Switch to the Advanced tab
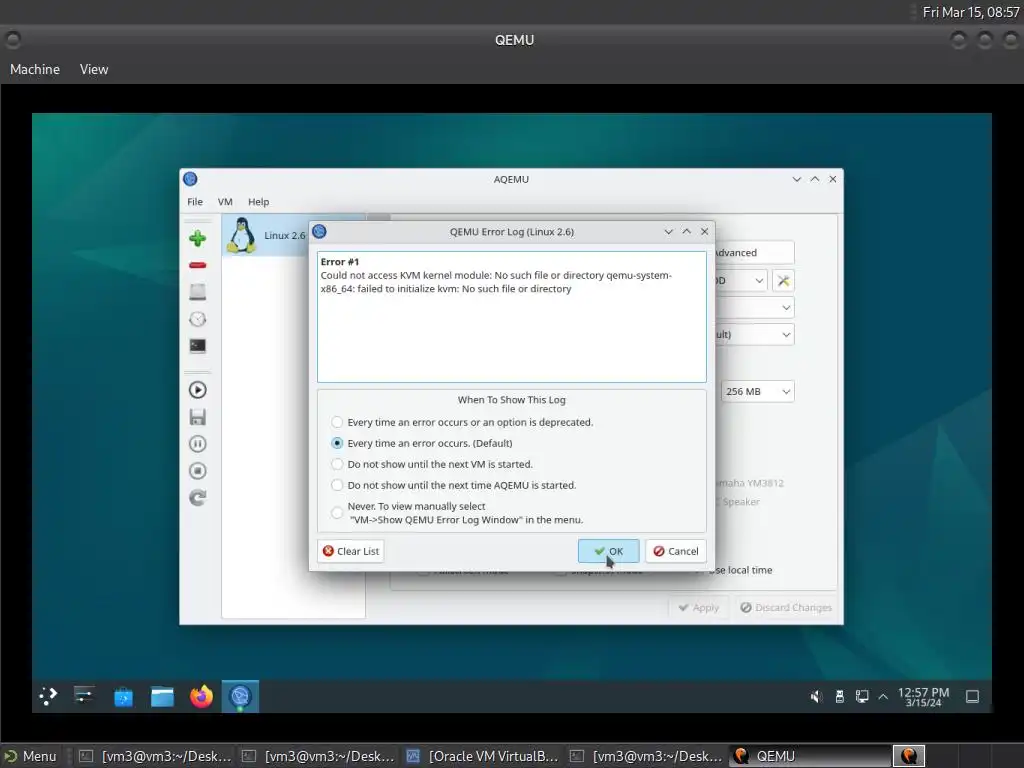The width and height of the screenshot is (1024, 768). point(754,253)
